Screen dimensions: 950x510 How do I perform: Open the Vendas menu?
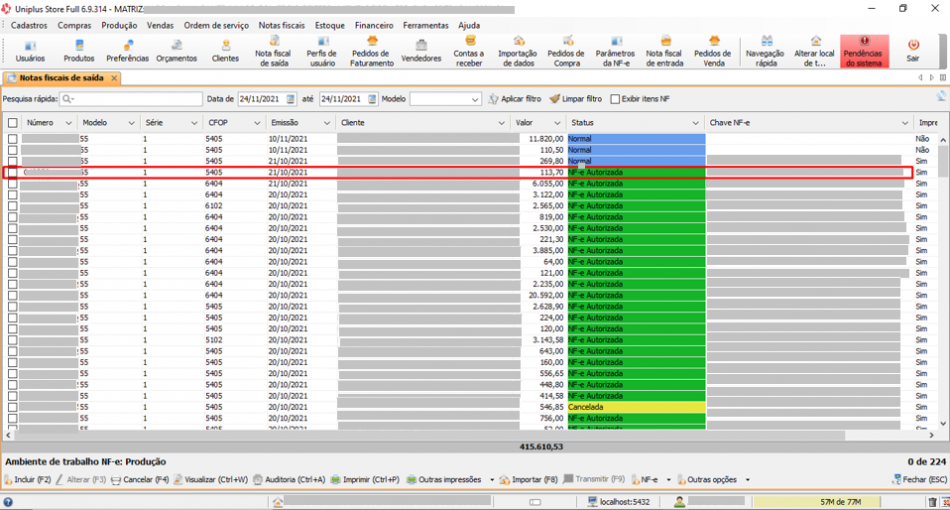pos(160,25)
